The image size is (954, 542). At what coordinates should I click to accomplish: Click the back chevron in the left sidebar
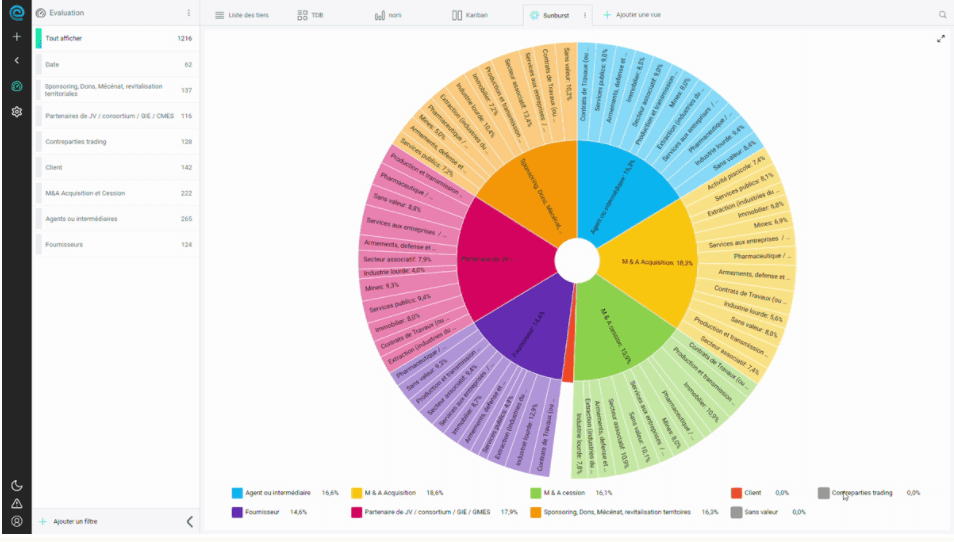coord(16,61)
